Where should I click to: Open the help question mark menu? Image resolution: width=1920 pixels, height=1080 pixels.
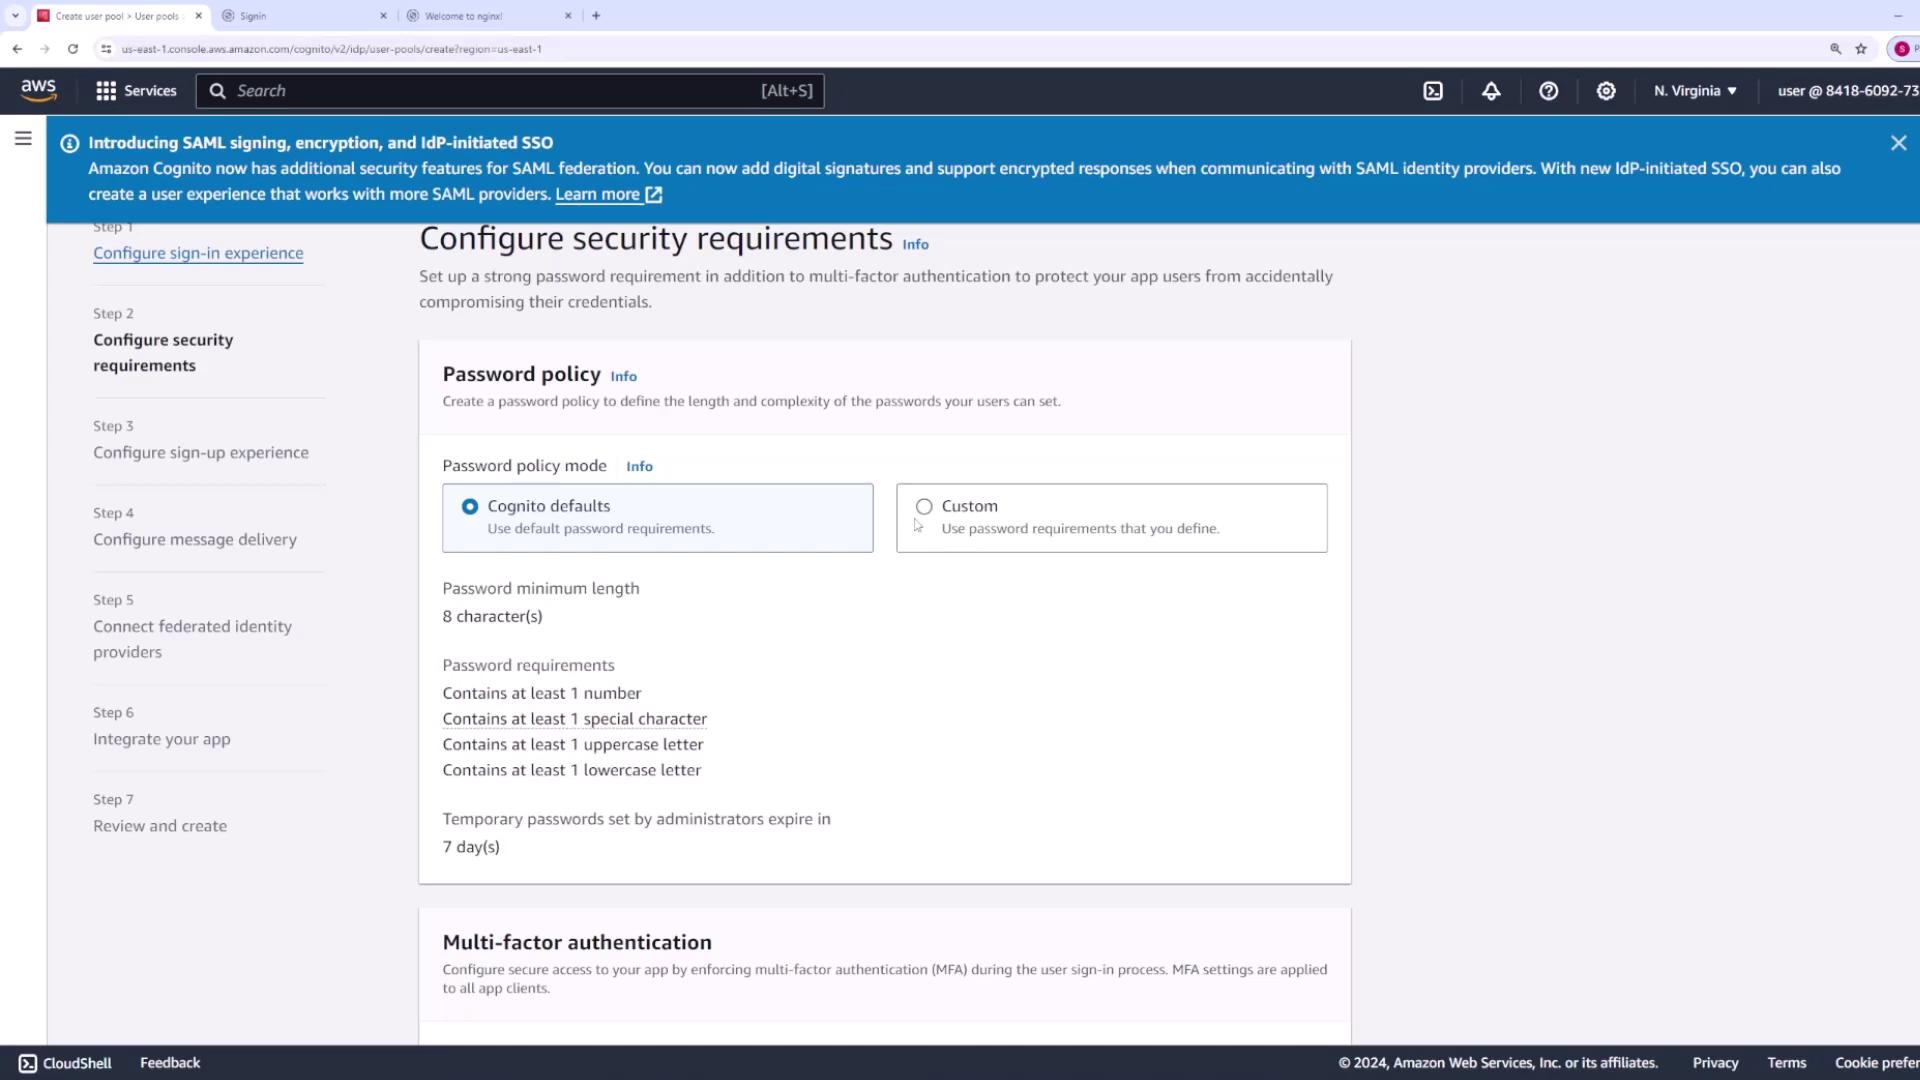click(x=1548, y=91)
